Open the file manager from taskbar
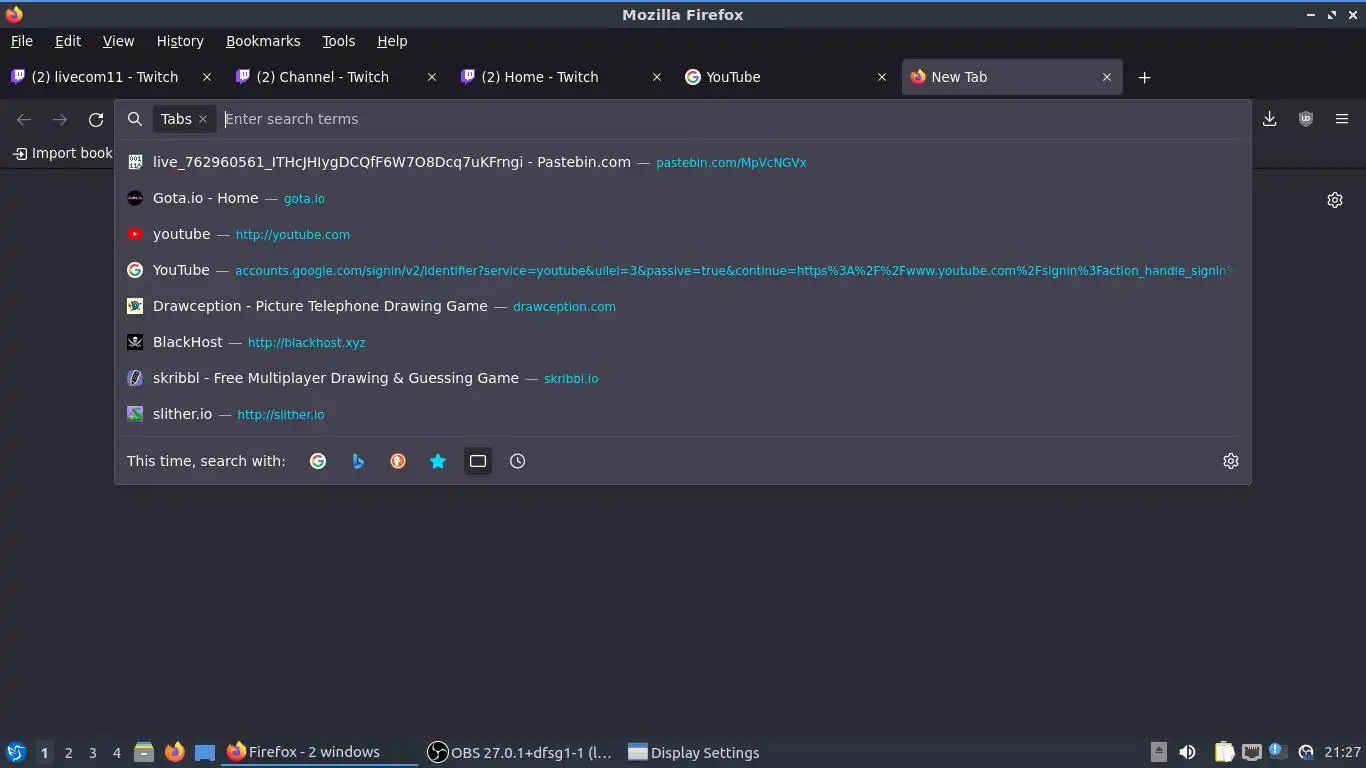This screenshot has height=768, width=1366. [144, 752]
